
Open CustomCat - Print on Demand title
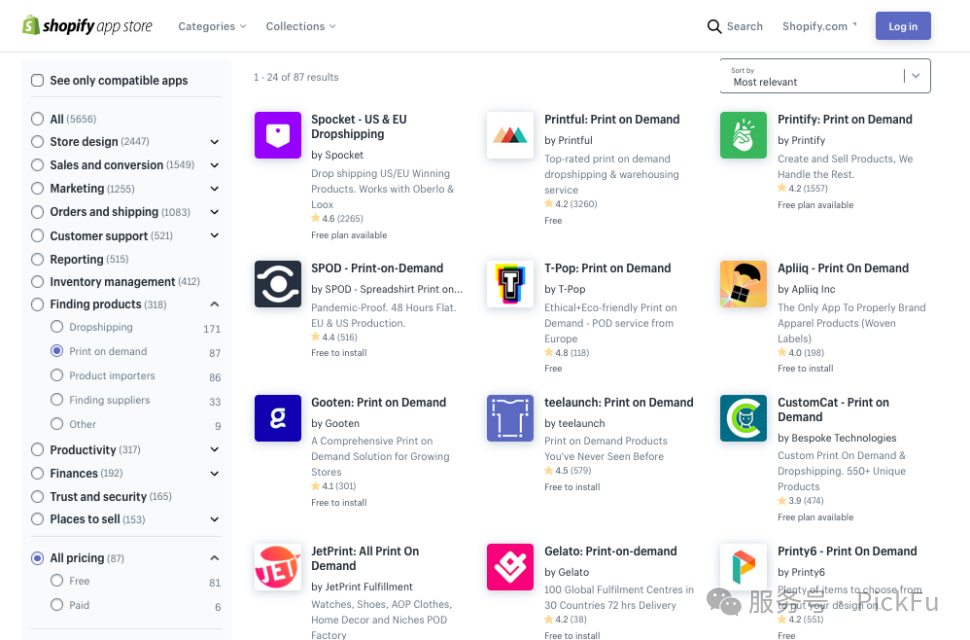tap(833, 410)
